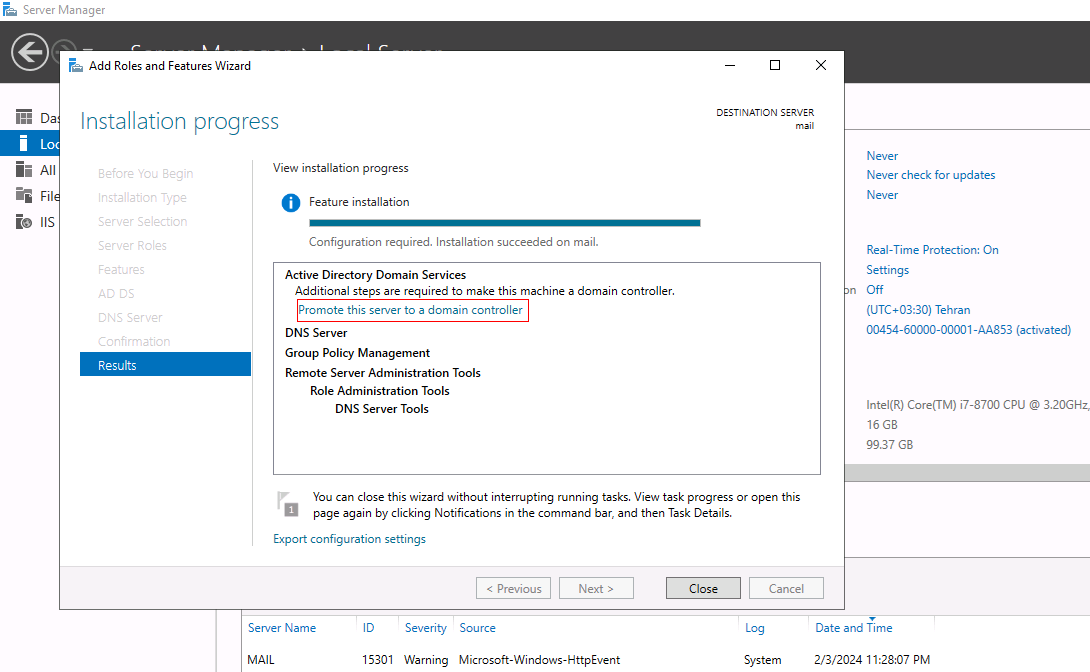
Task: Click the Add Roles and Features Wizard title icon
Action: [76, 65]
